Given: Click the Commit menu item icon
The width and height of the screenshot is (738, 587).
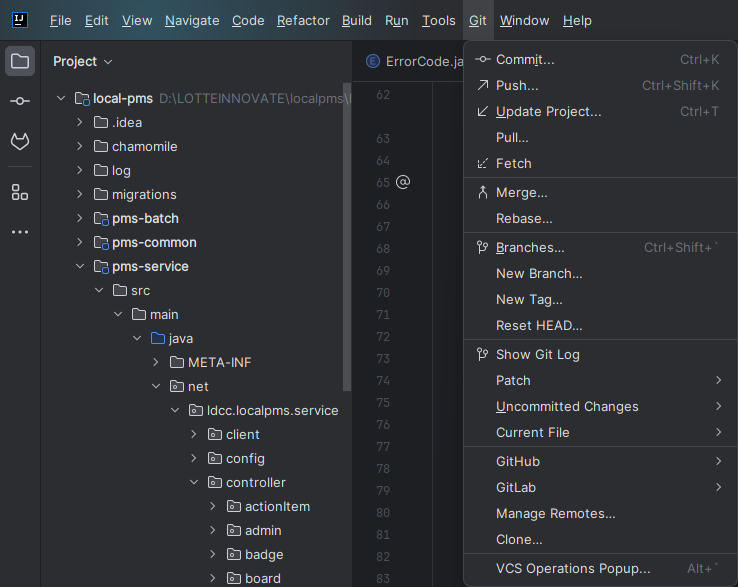Looking at the screenshot, I should tap(483, 59).
